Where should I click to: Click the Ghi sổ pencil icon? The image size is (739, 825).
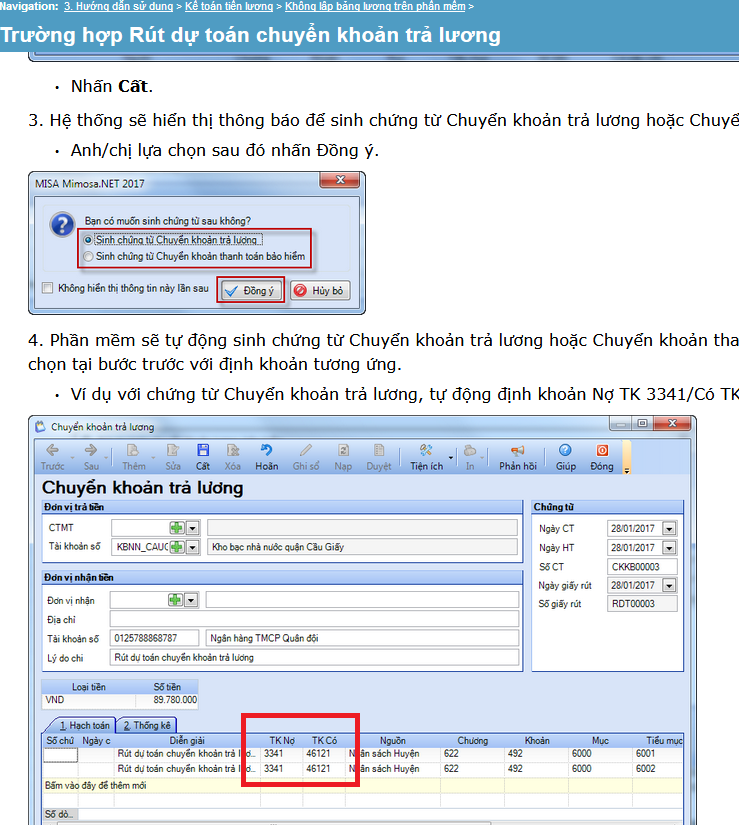point(306,450)
